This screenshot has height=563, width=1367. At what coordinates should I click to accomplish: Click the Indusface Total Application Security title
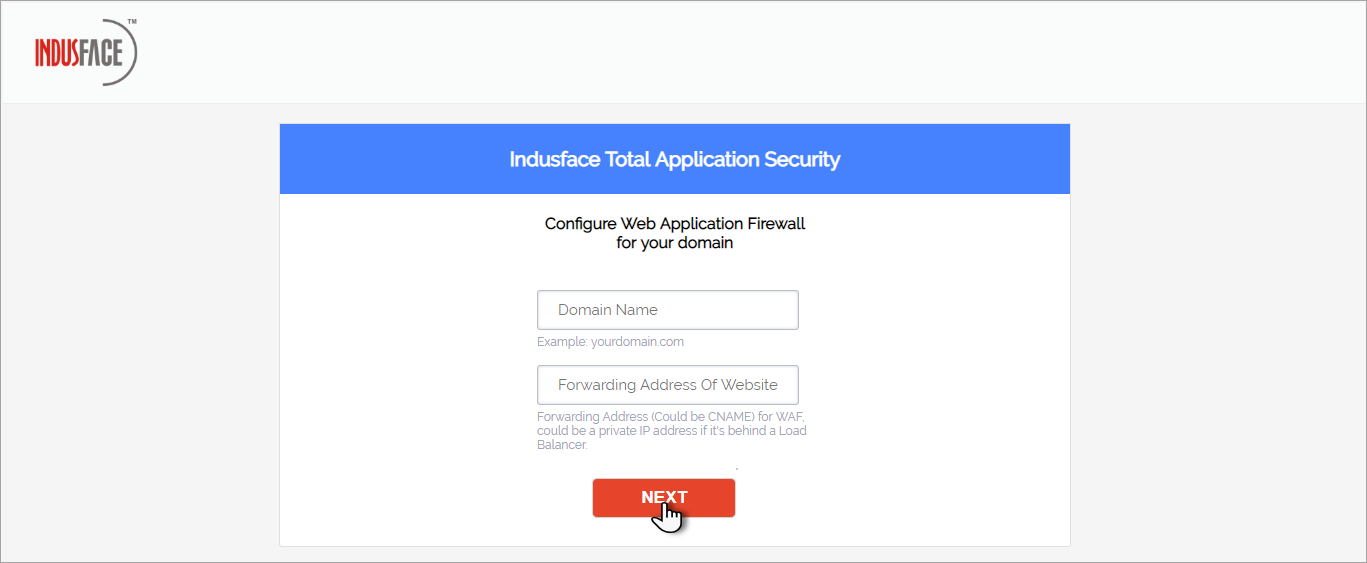point(675,159)
